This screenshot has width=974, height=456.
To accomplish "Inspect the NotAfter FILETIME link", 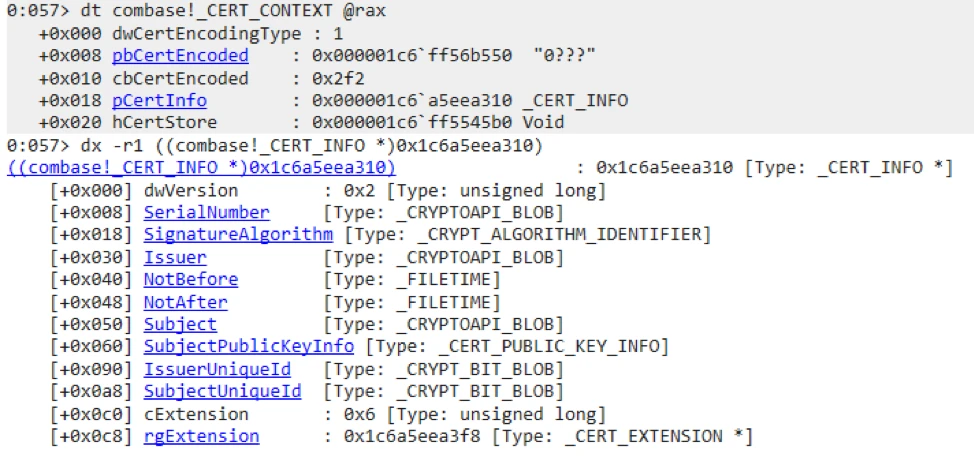I will tap(185, 301).
